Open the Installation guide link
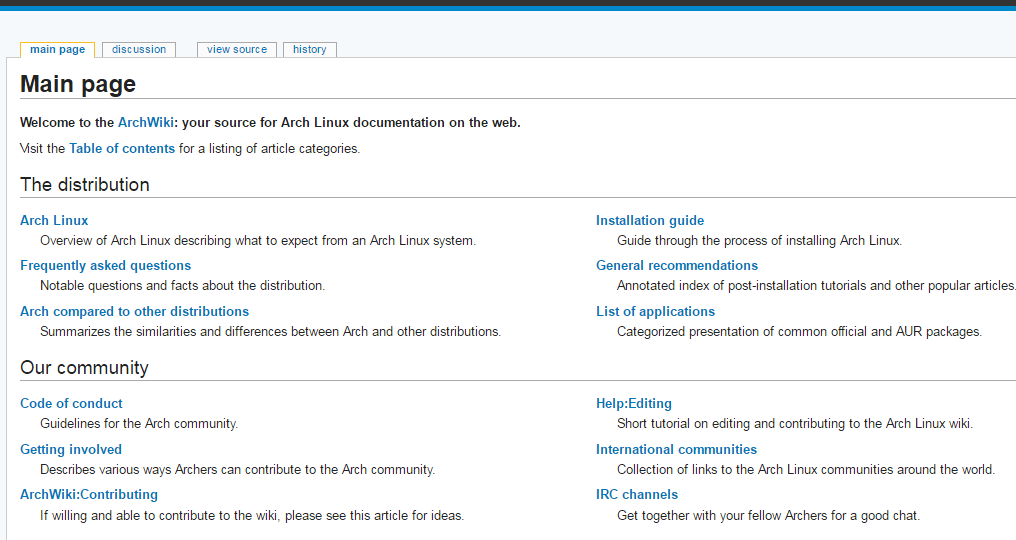Screen dimensions: 1016x540 (650, 220)
